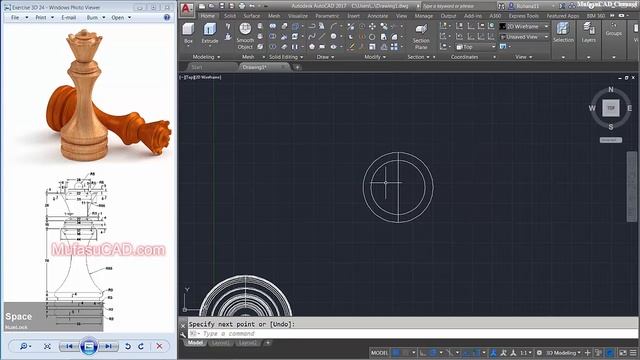Start the slide show in Photo Viewer
The height and width of the screenshot is (360, 640).
pos(89,346)
